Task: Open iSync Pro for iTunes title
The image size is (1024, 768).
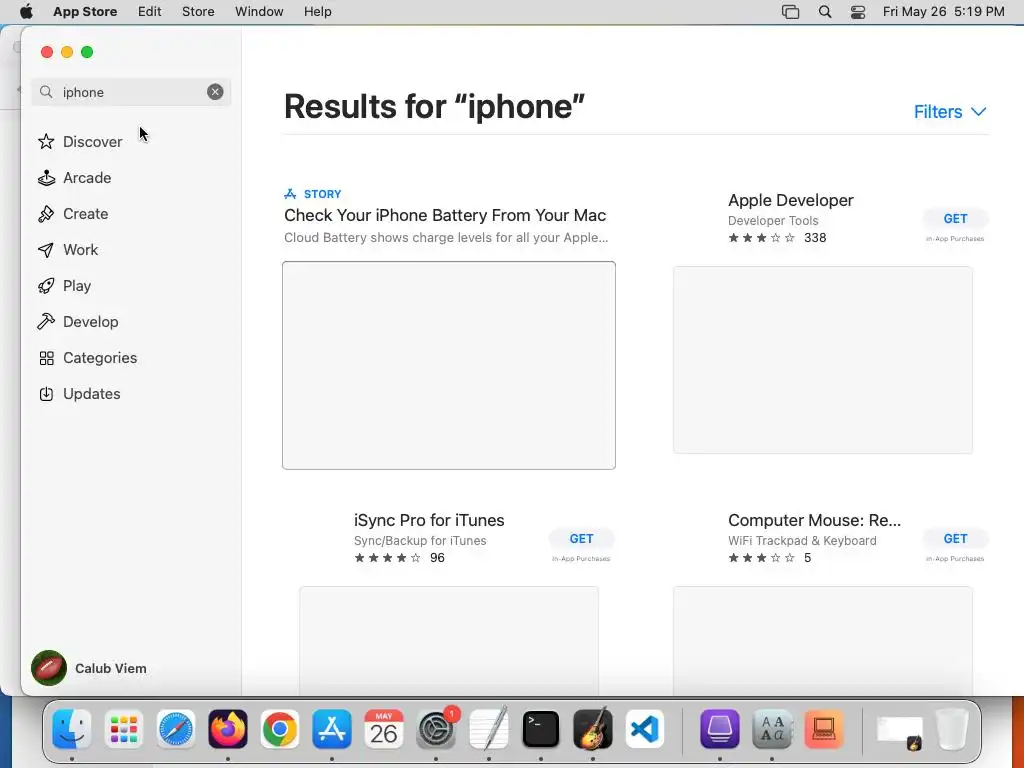Action: [429, 520]
